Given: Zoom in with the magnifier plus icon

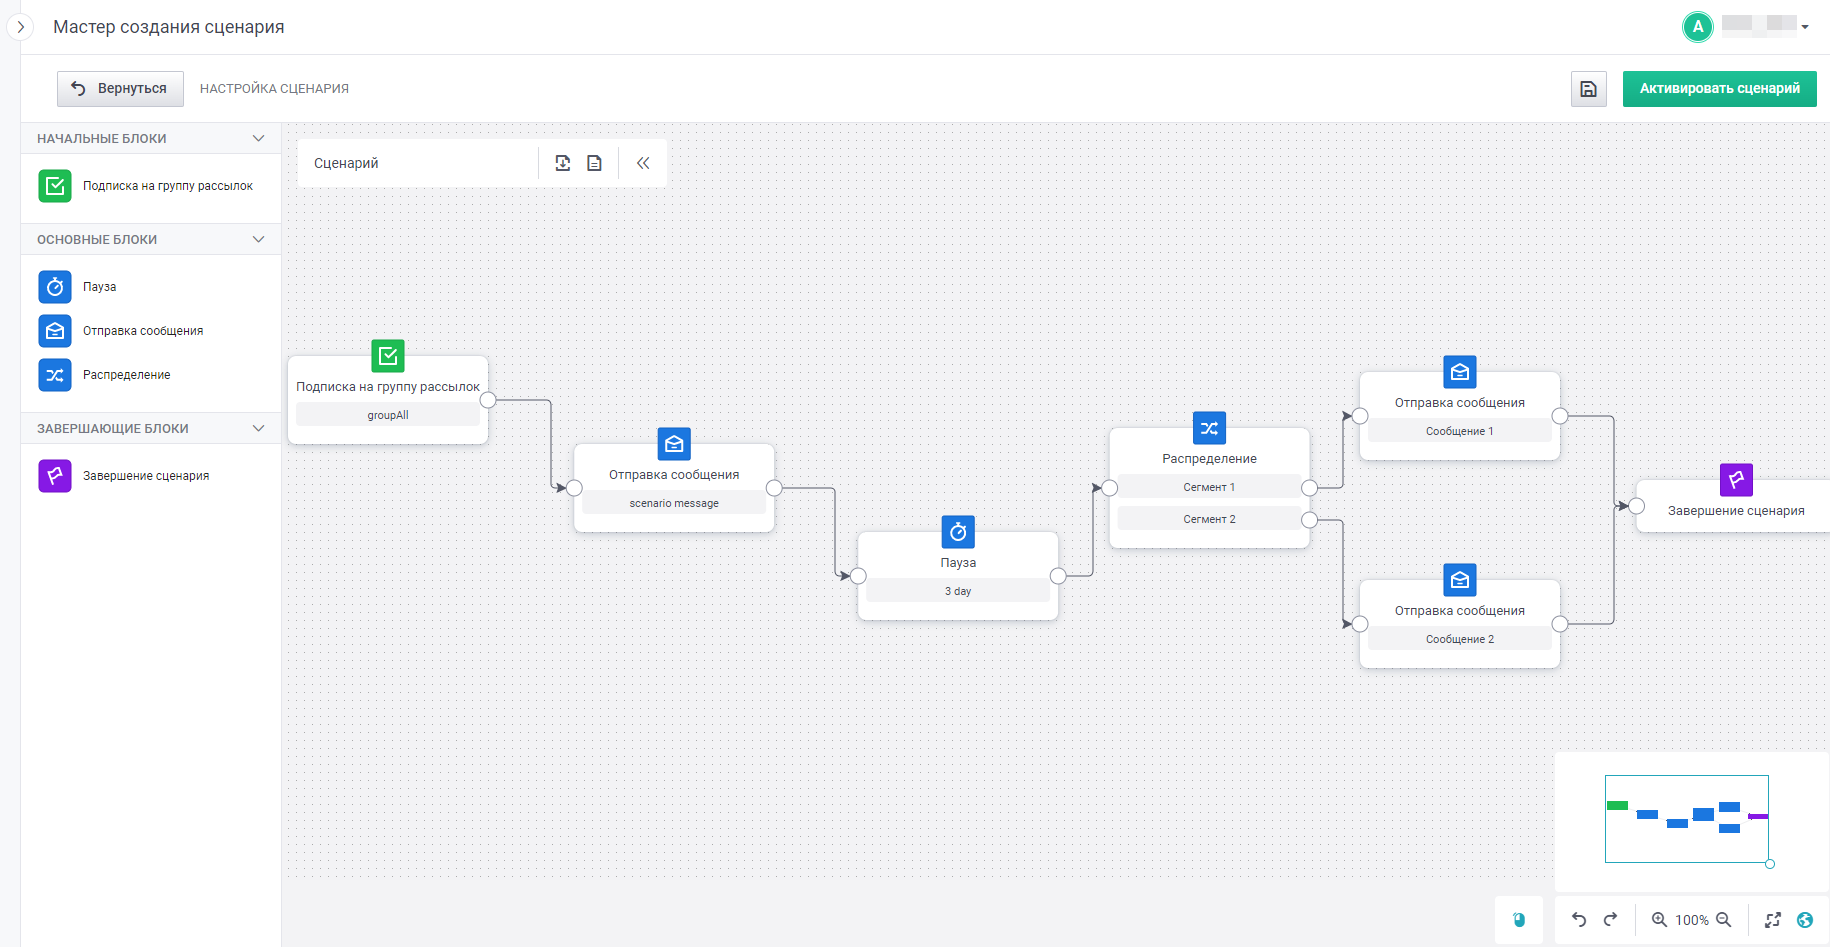Looking at the screenshot, I should tap(1659, 920).
